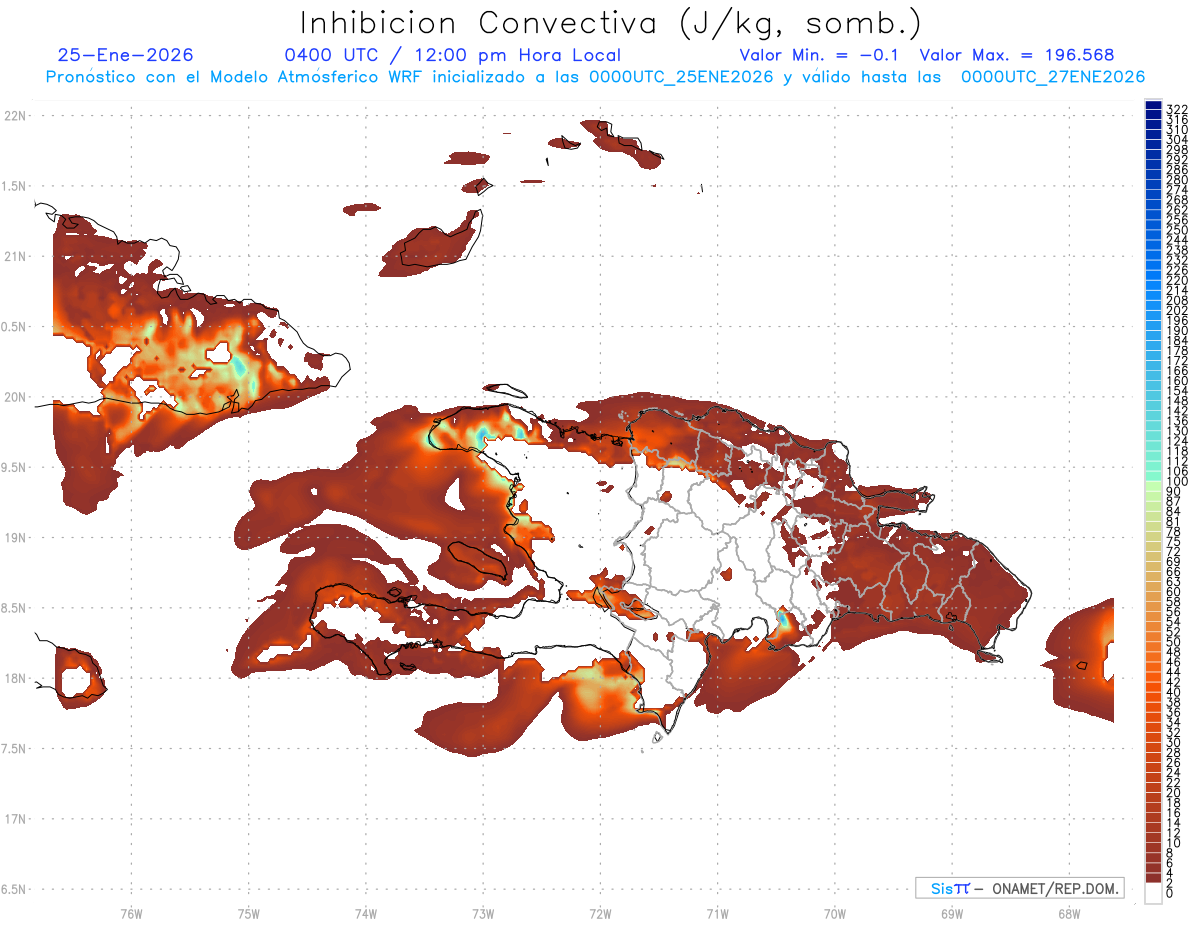The width and height of the screenshot is (1200, 927).
Task: Click the "69W" longitude label
Action: pyautogui.click(x=951, y=913)
